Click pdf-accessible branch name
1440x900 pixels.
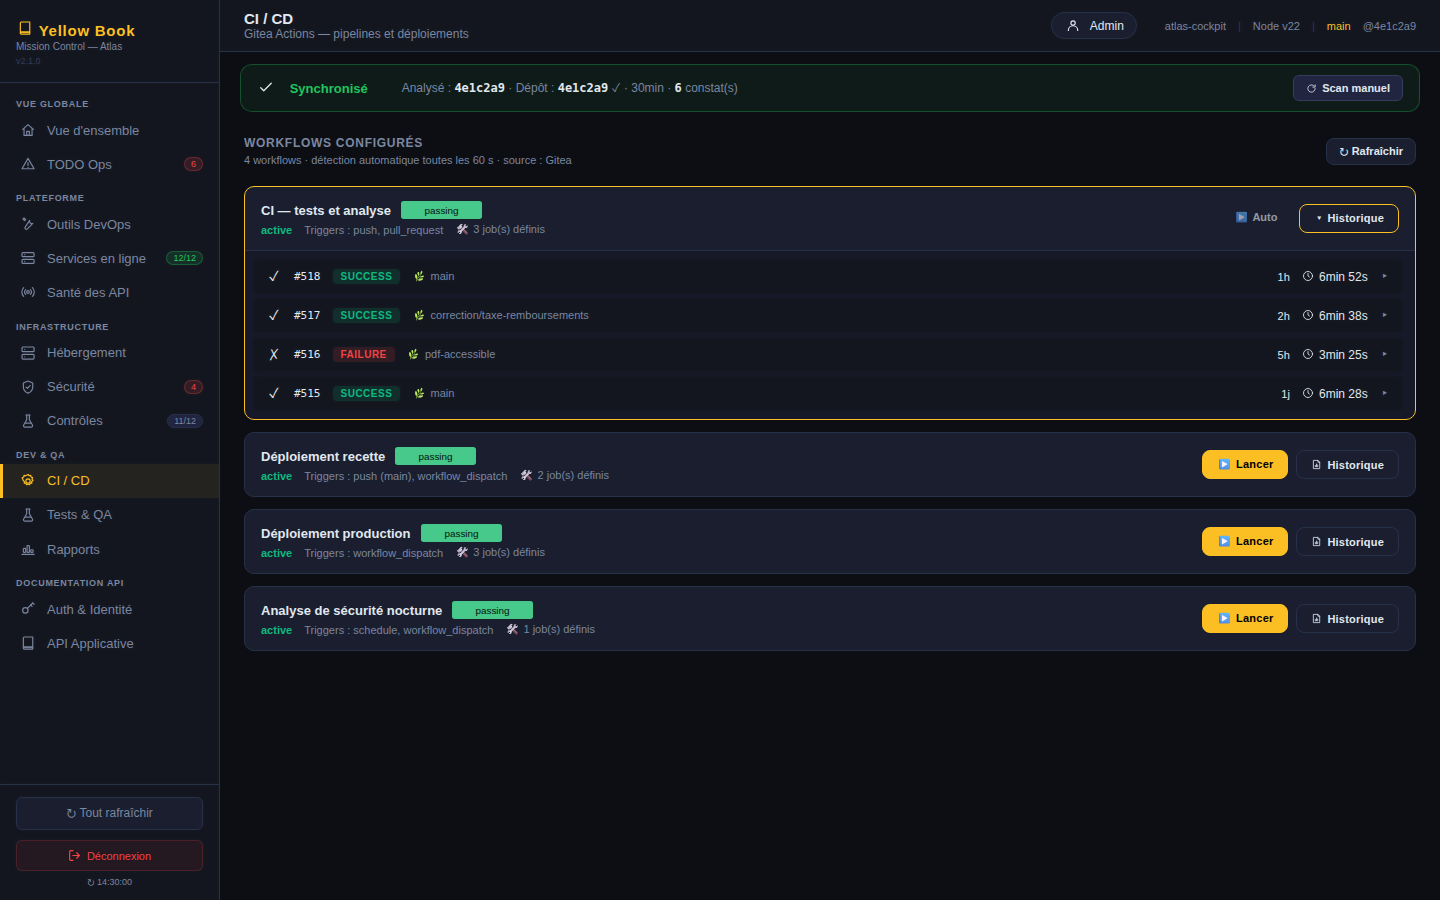[x=460, y=354]
